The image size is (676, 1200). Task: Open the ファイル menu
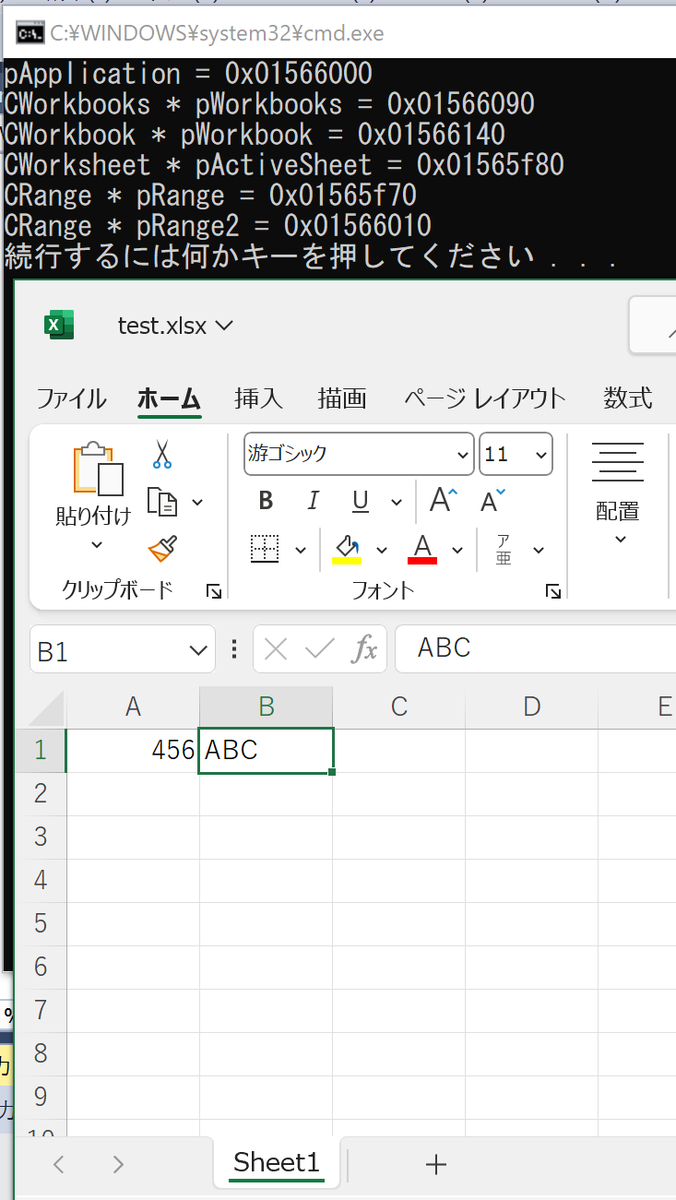[x=72, y=398]
